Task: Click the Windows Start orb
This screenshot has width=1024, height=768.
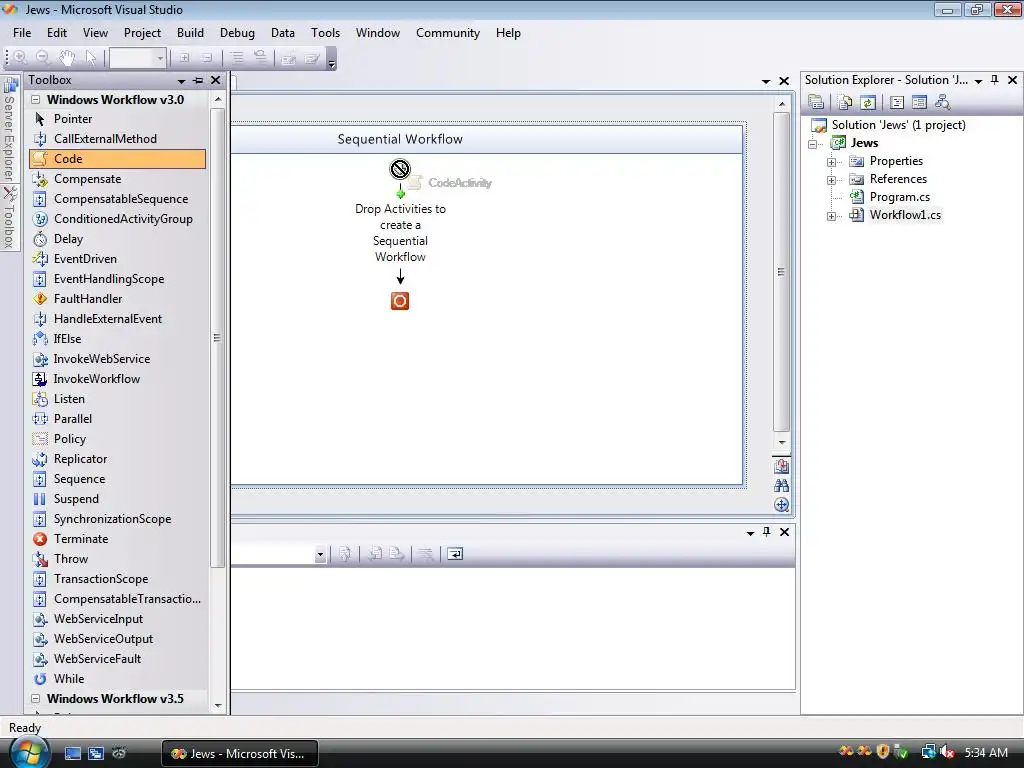Action: click(x=29, y=753)
